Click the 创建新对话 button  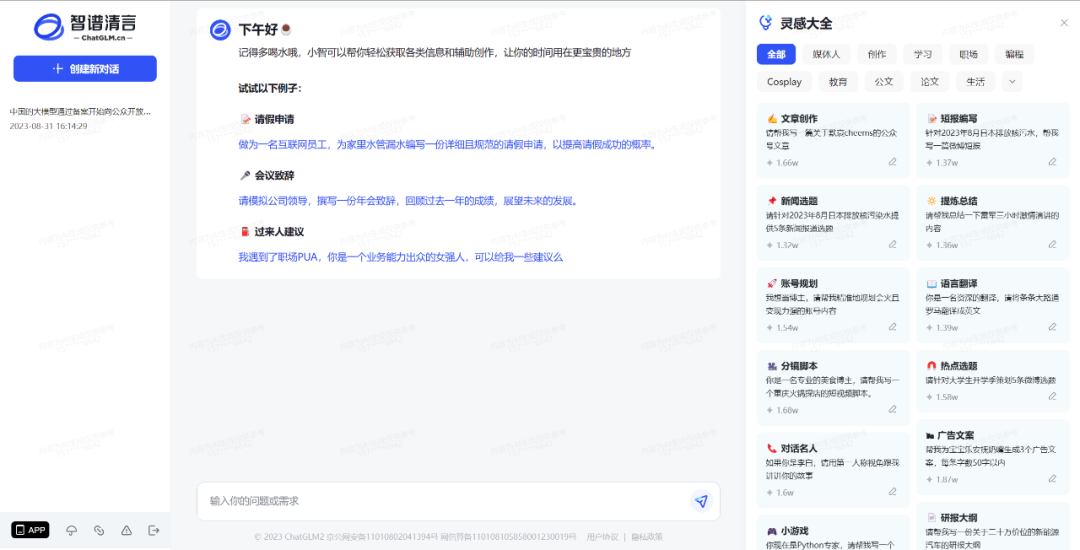85,69
